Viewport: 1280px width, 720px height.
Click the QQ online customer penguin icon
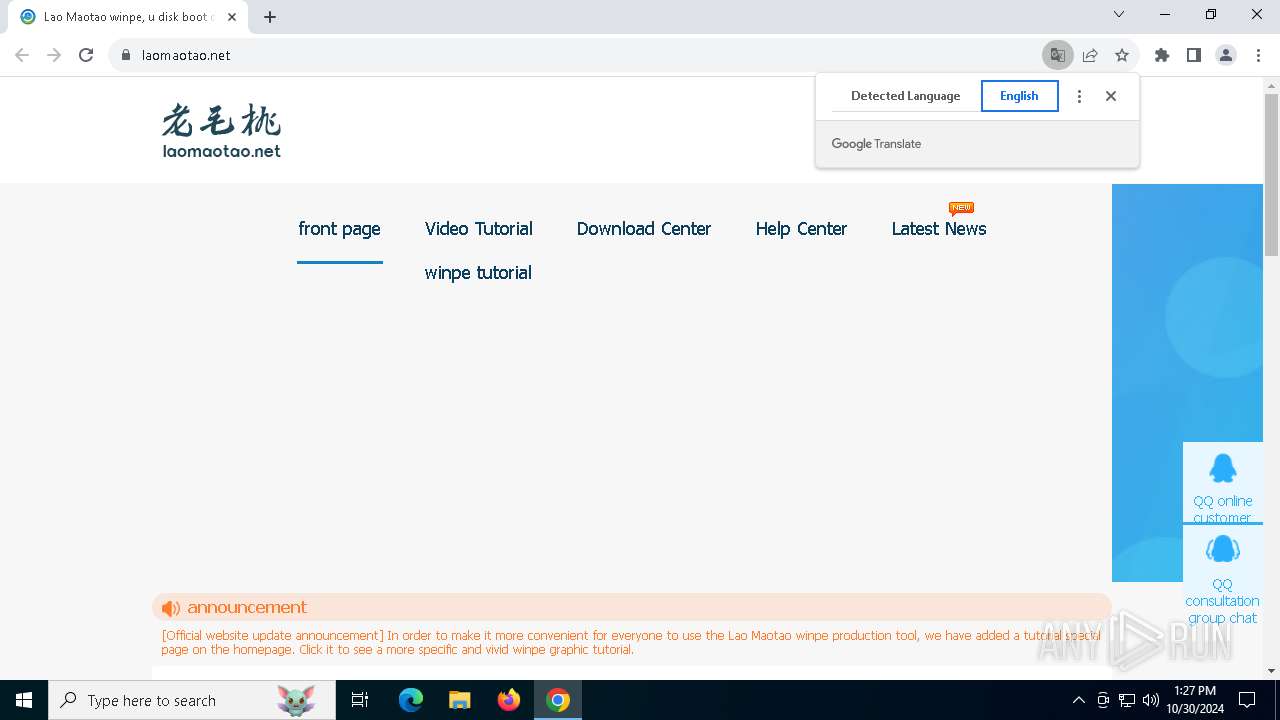(x=1222, y=468)
